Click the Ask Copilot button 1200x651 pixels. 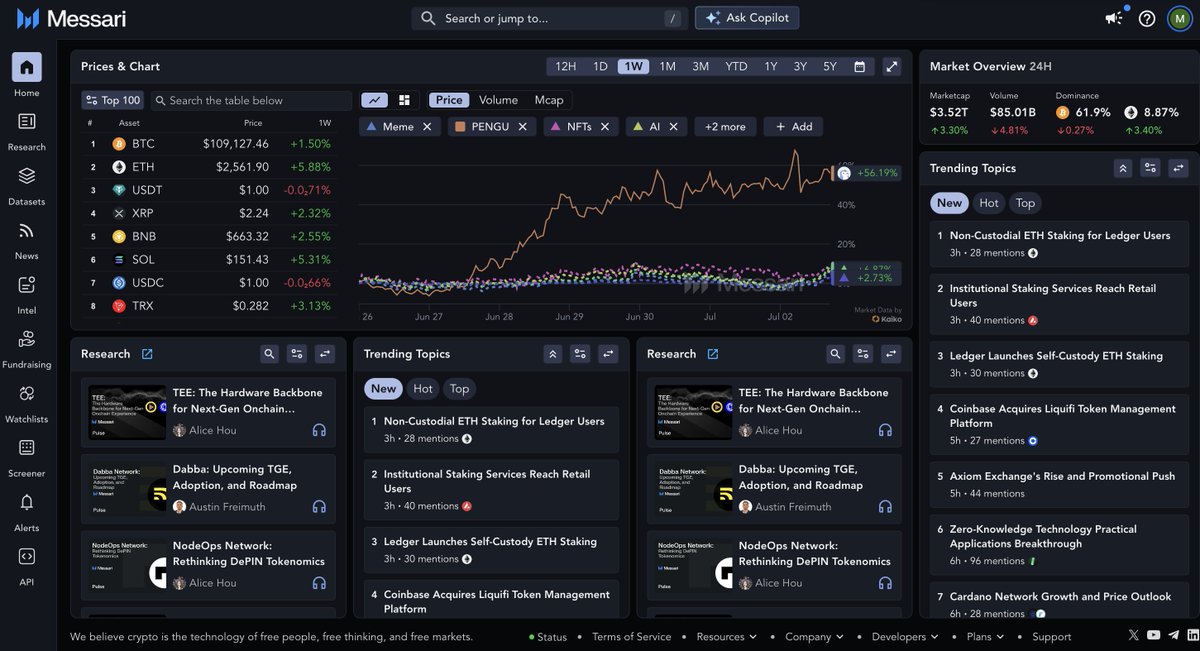point(747,18)
